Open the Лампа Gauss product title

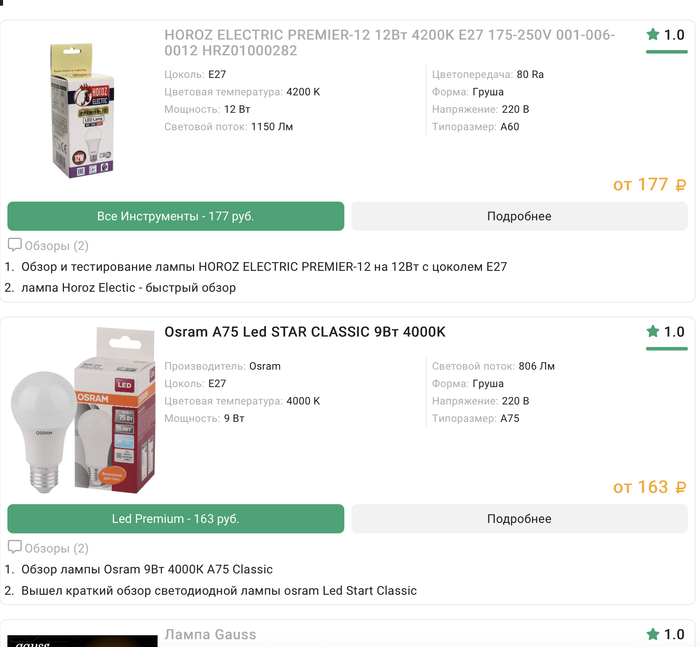[210, 634]
